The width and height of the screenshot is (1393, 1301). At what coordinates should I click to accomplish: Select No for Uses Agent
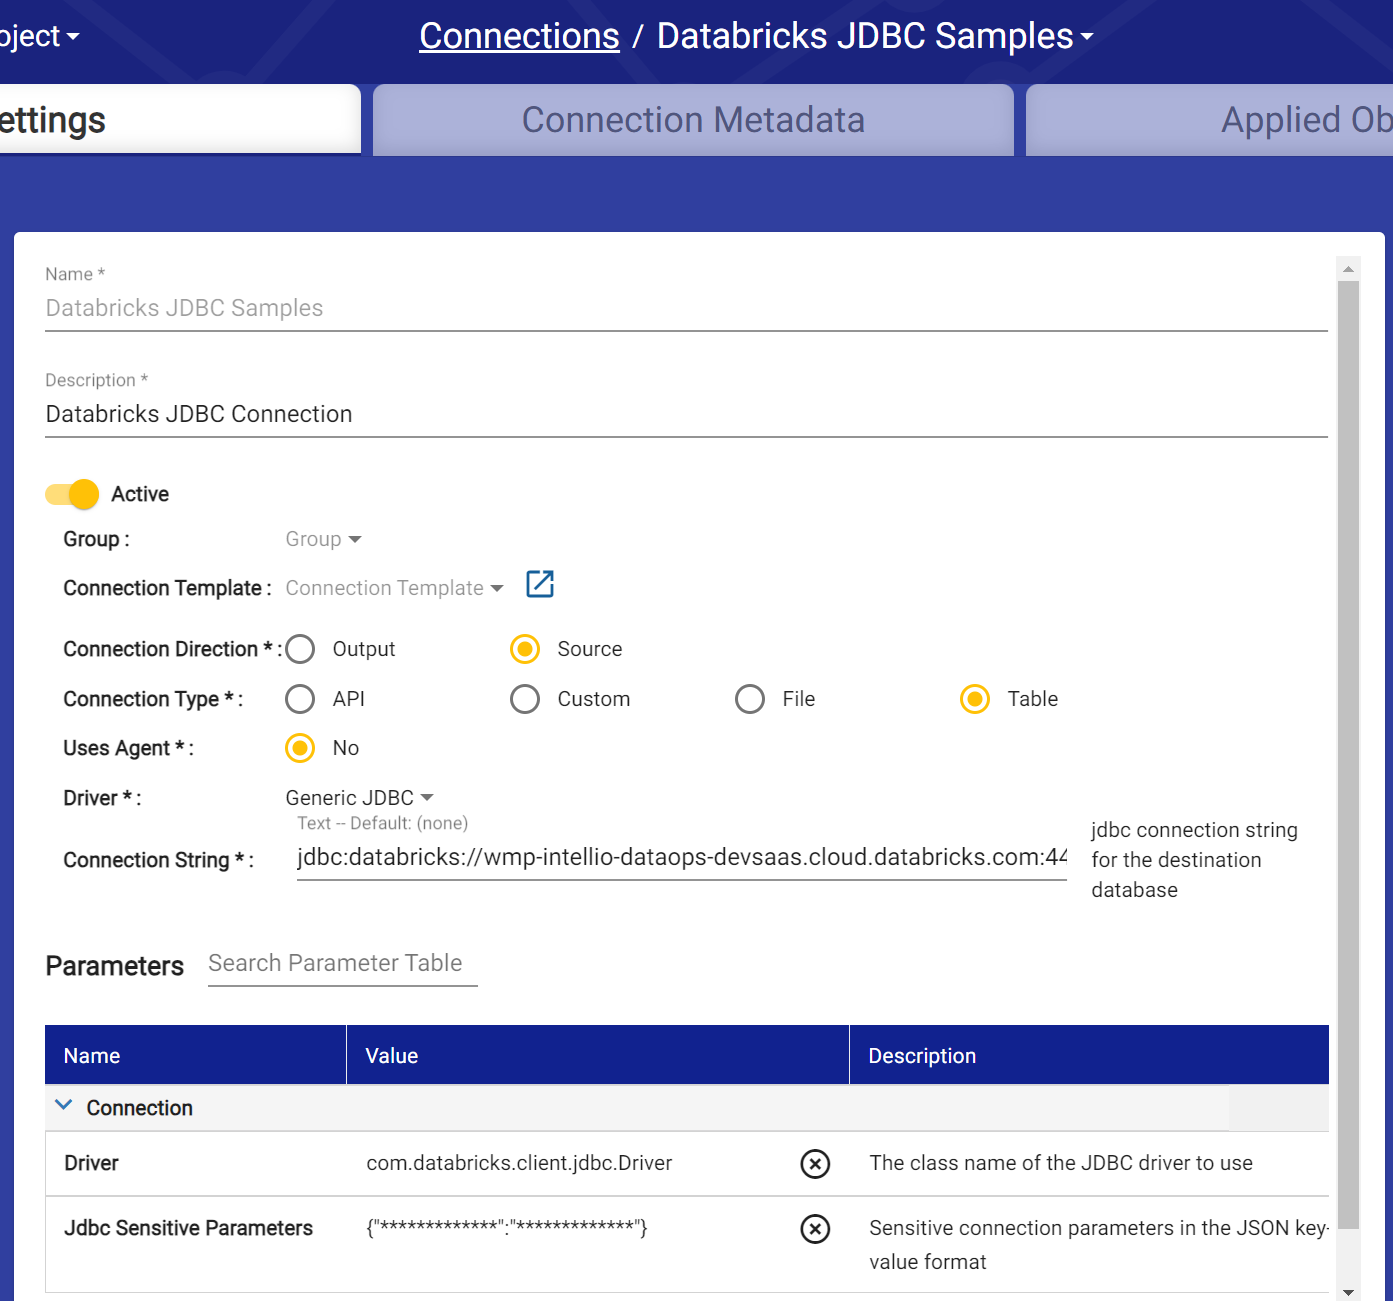point(300,748)
